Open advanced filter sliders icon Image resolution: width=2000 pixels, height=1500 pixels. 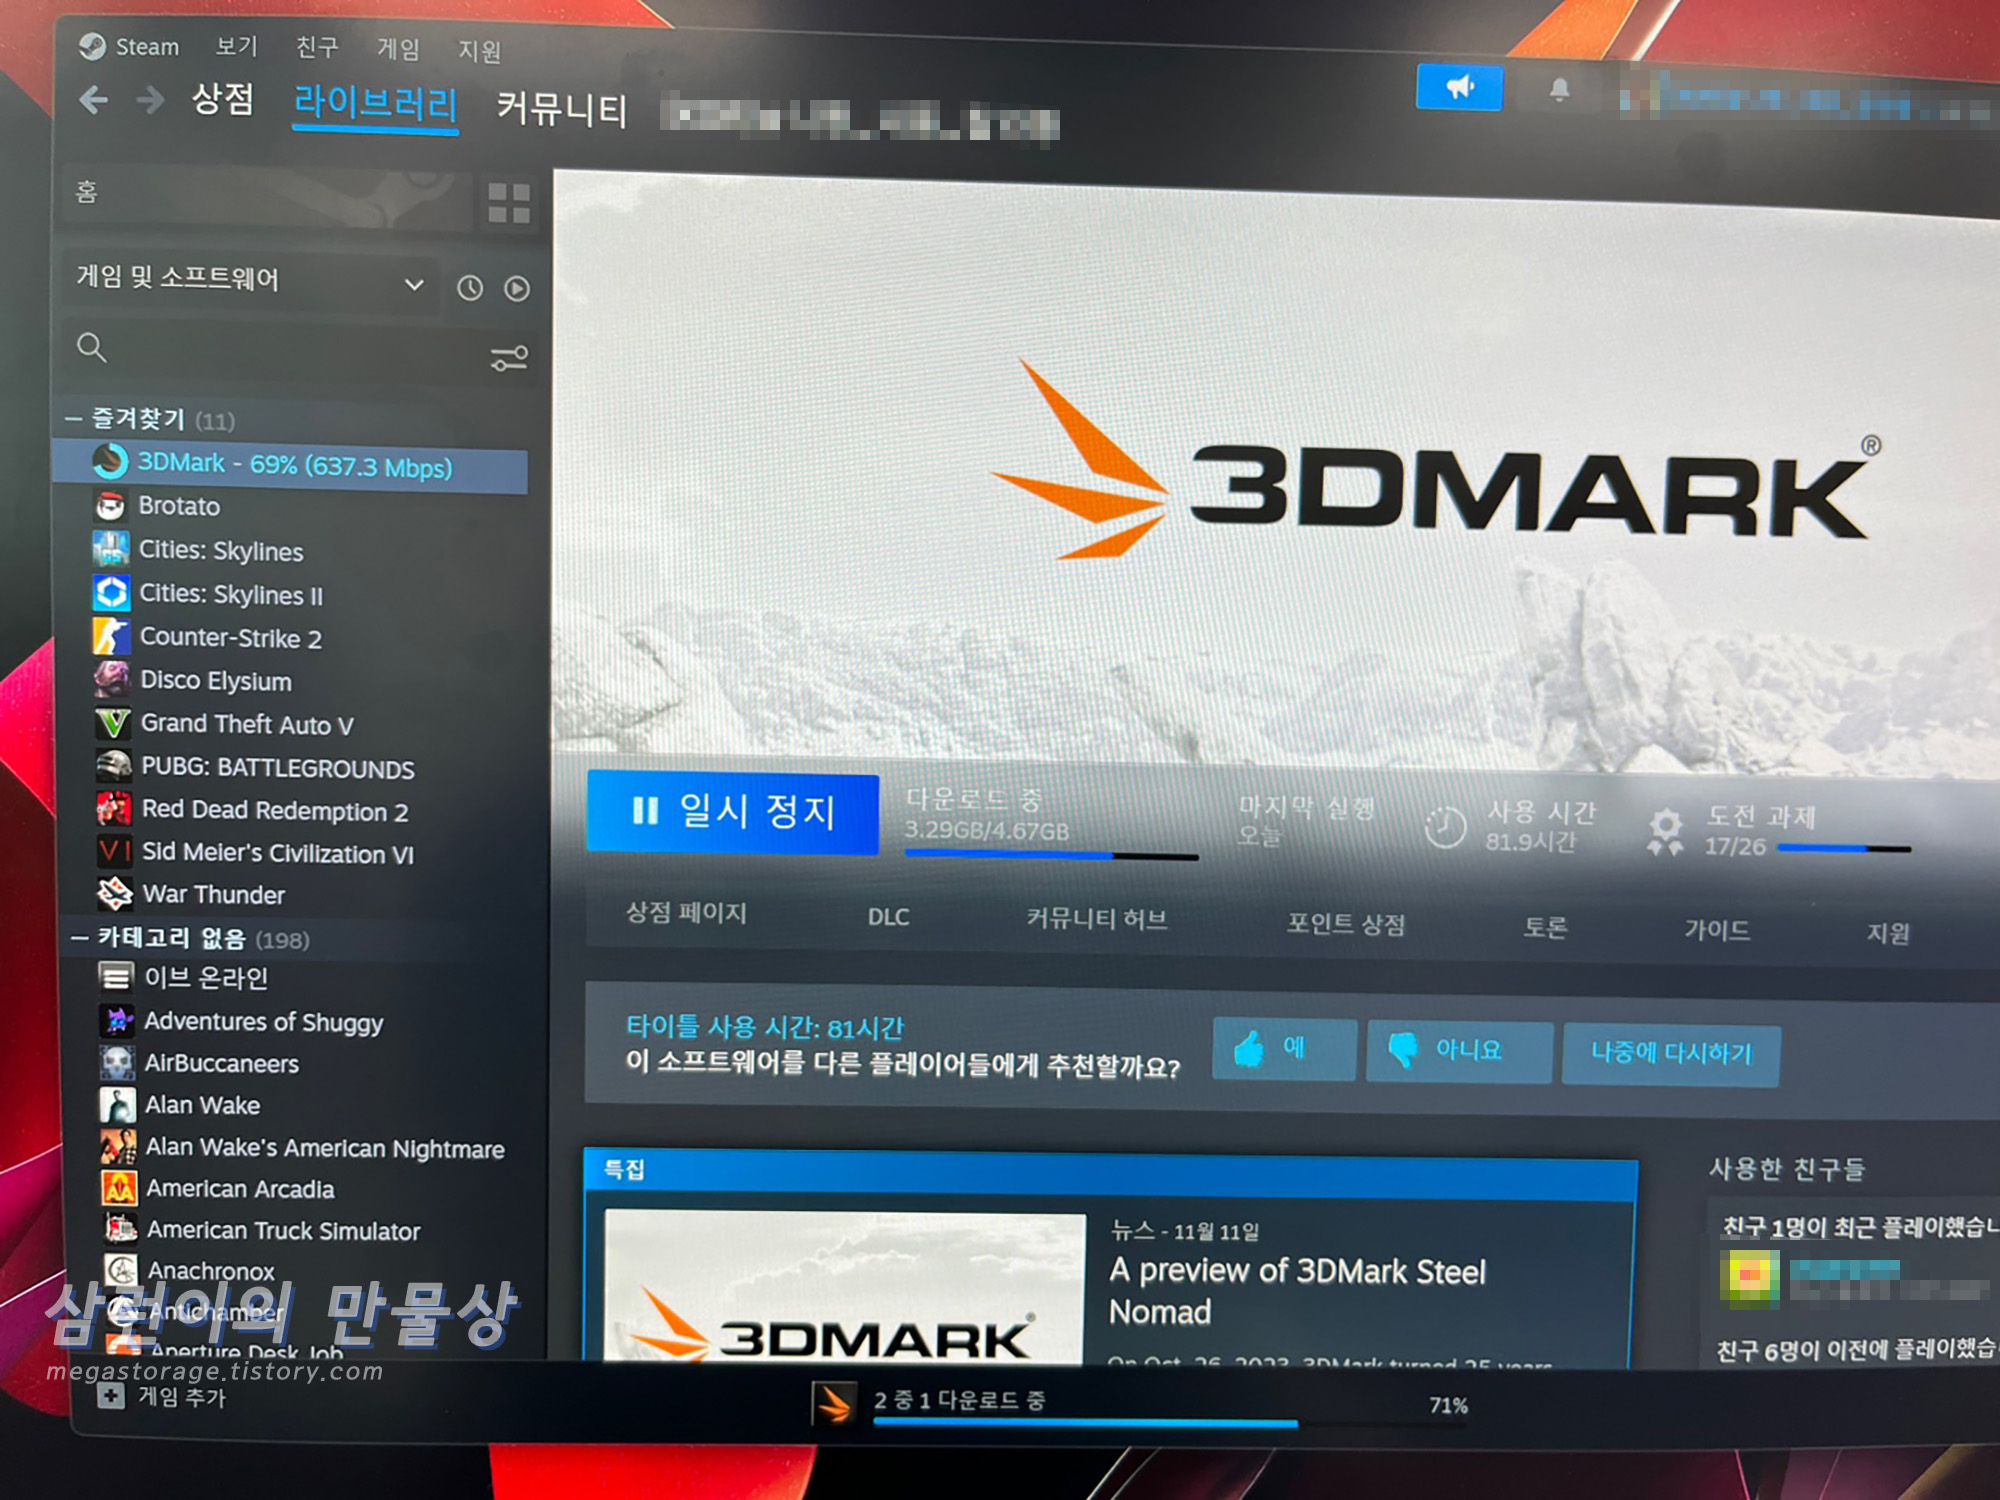509,358
